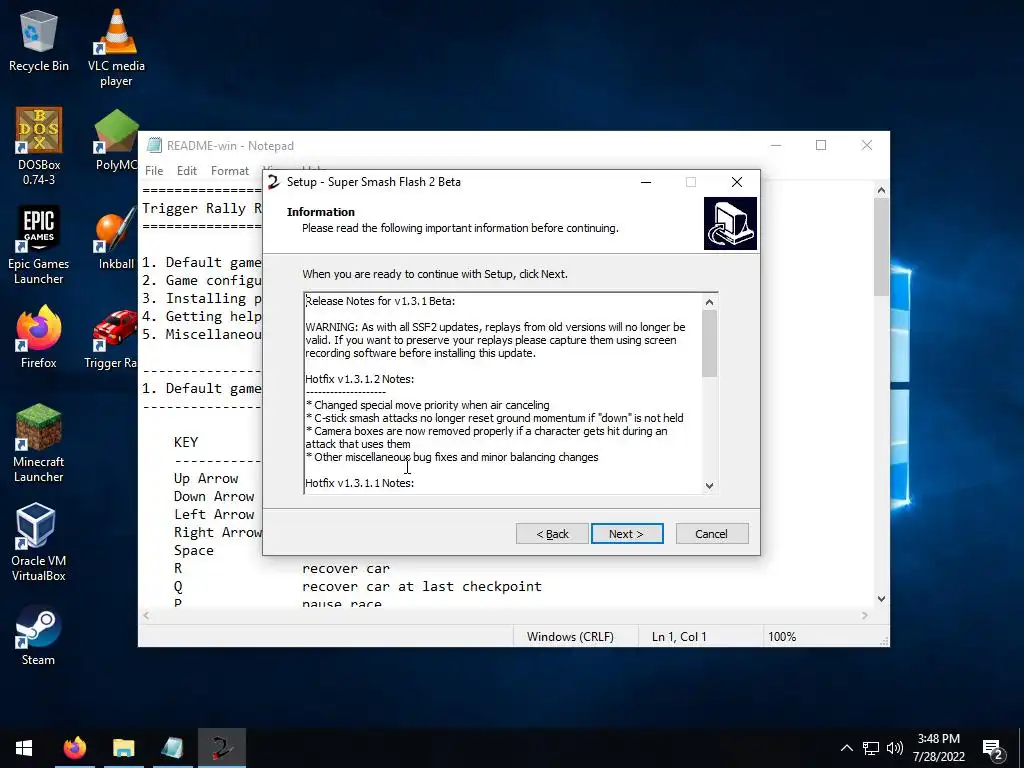
Task: Click Notepad horizontal scrollbar right arrow
Action: [x=865, y=615]
